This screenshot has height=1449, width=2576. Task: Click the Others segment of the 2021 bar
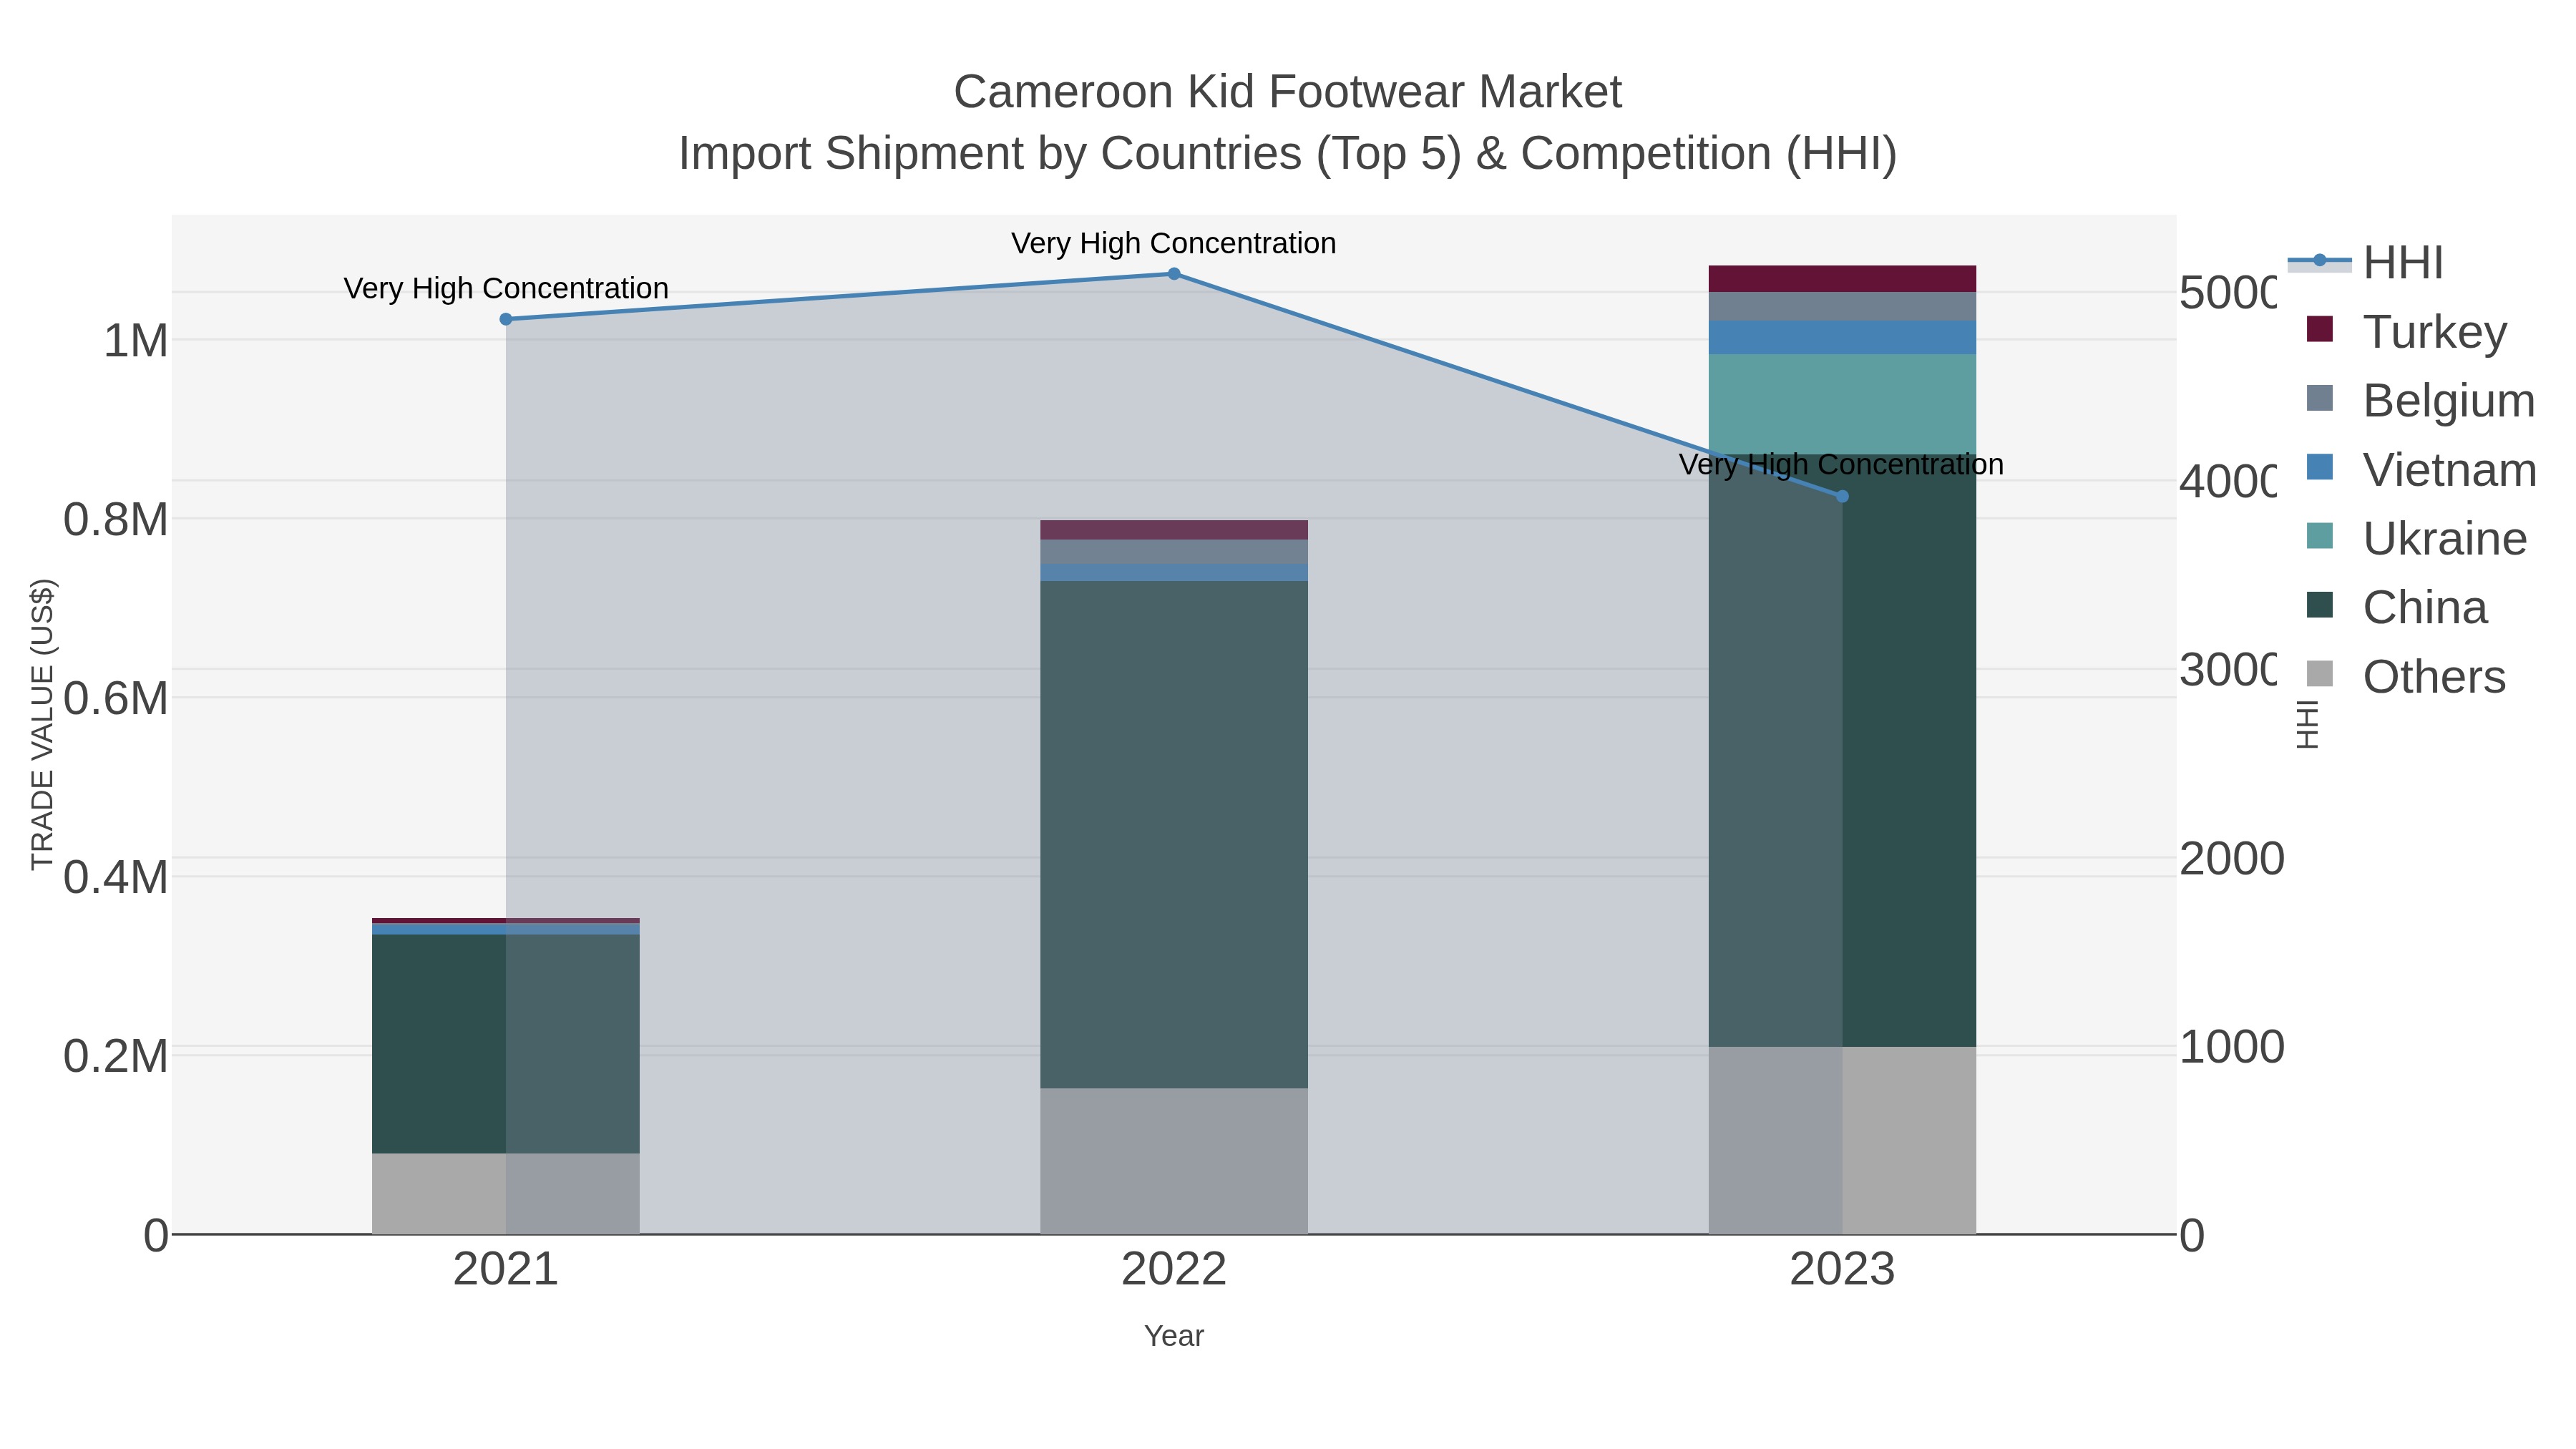coord(506,1193)
